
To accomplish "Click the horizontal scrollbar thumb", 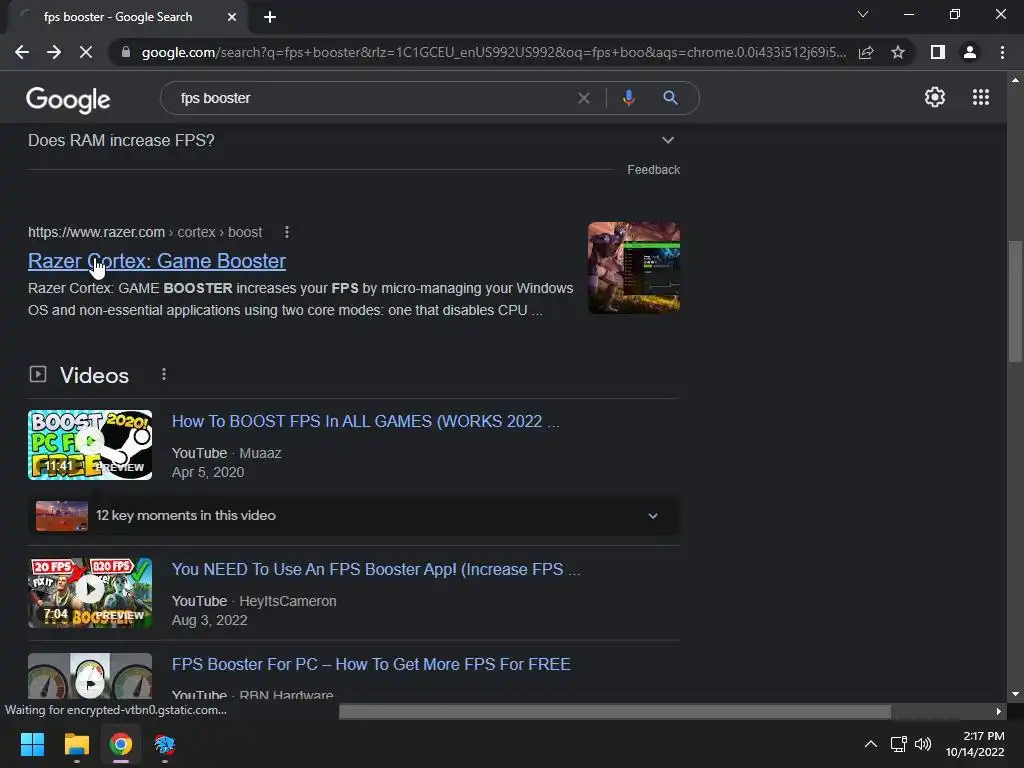I will [x=615, y=711].
